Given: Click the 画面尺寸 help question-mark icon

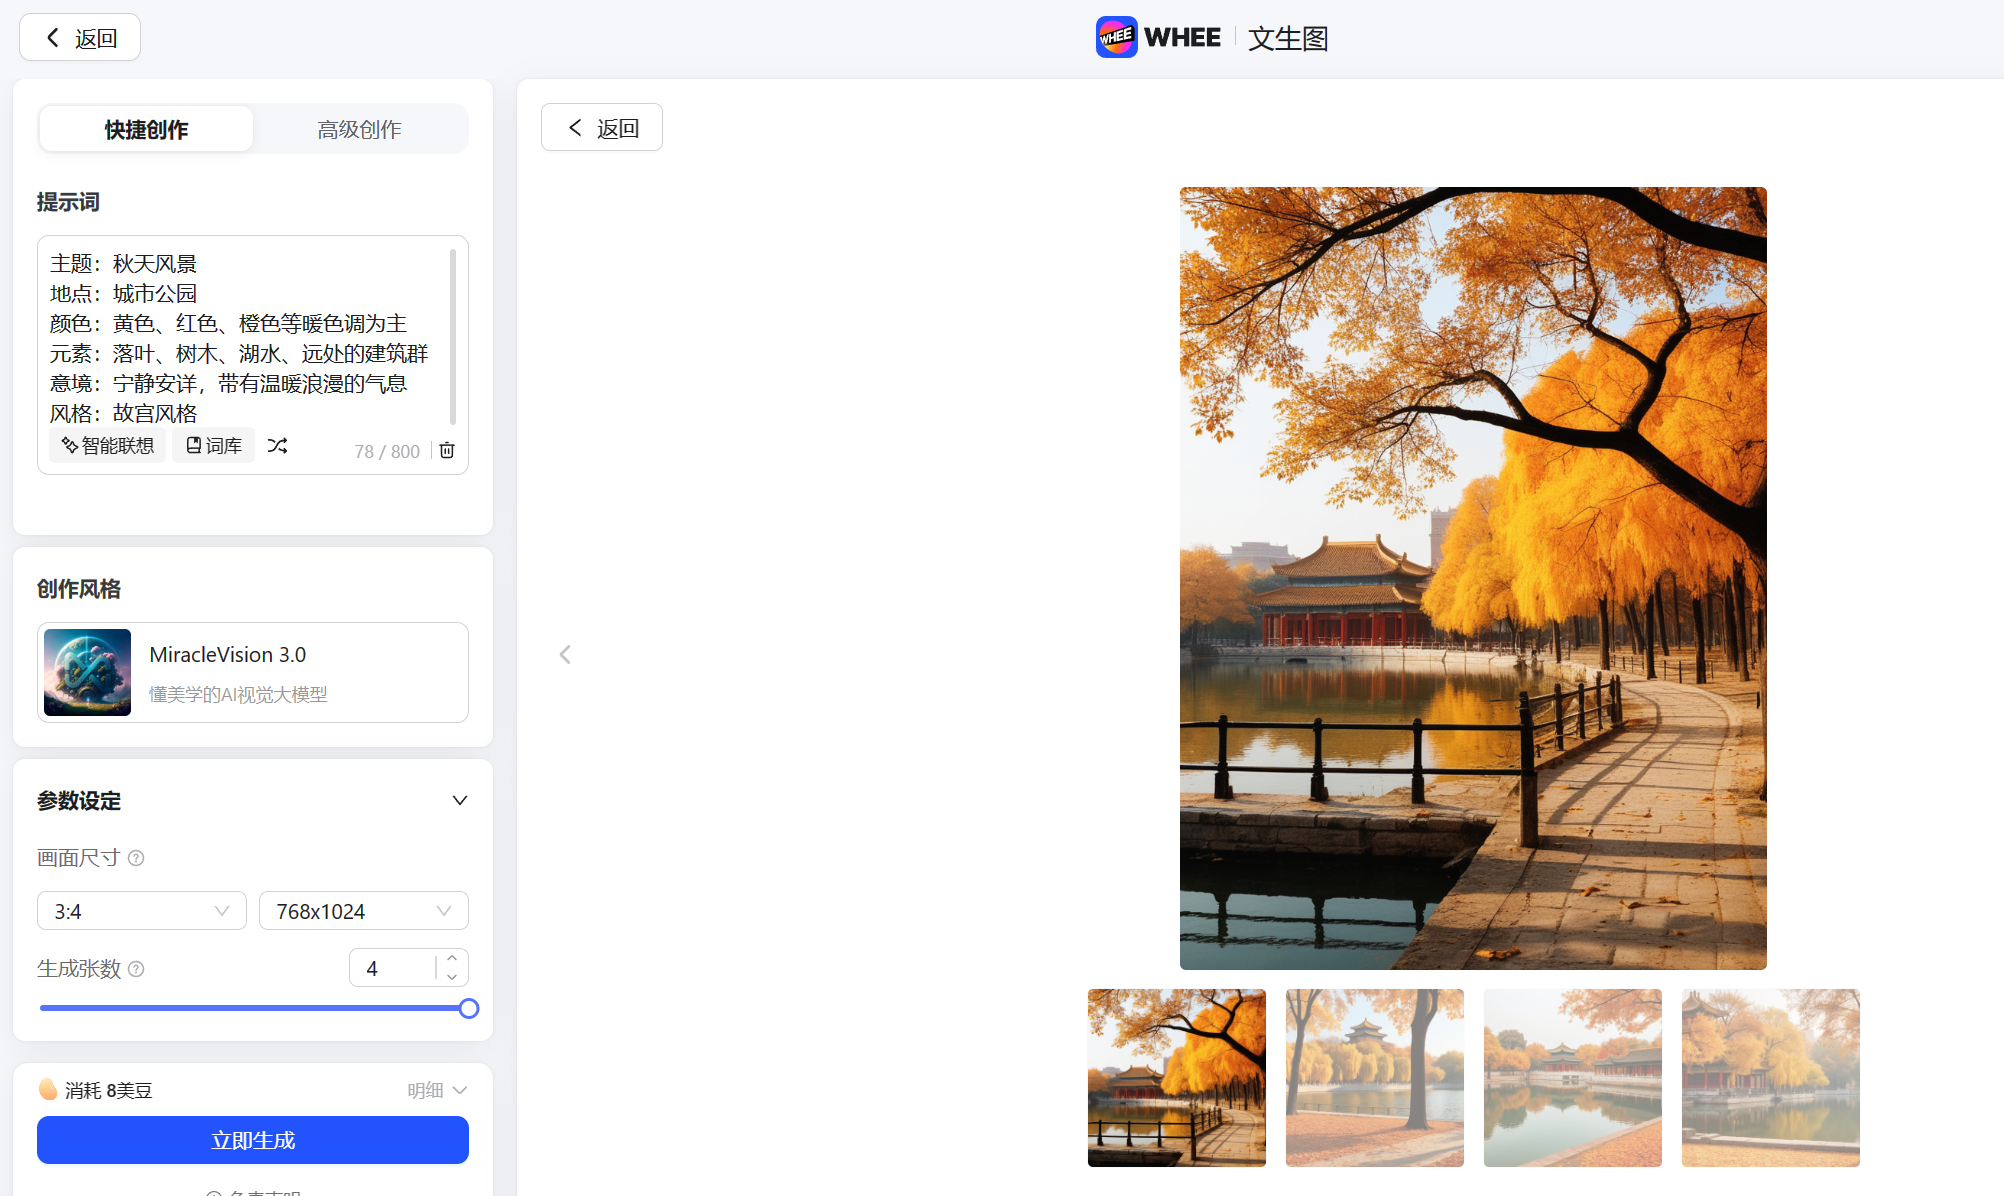Looking at the screenshot, I should coord(137,858).
